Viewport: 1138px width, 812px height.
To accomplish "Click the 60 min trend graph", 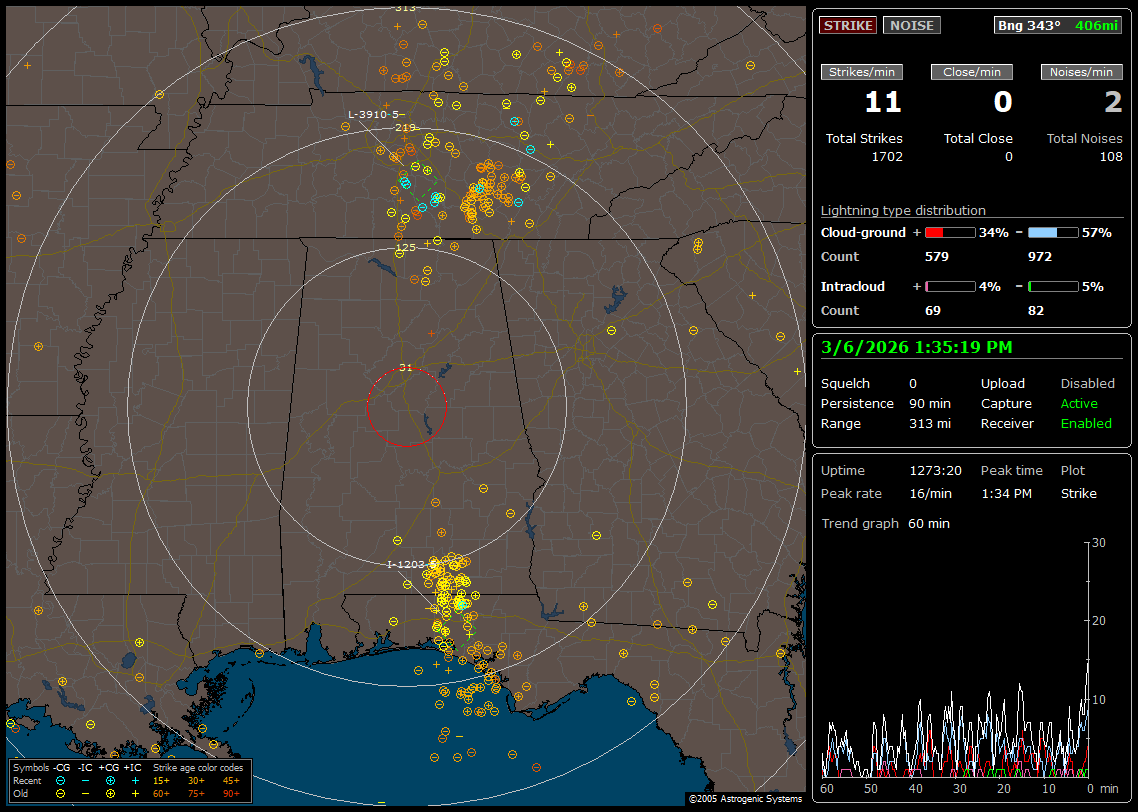I will coord(955,660).
